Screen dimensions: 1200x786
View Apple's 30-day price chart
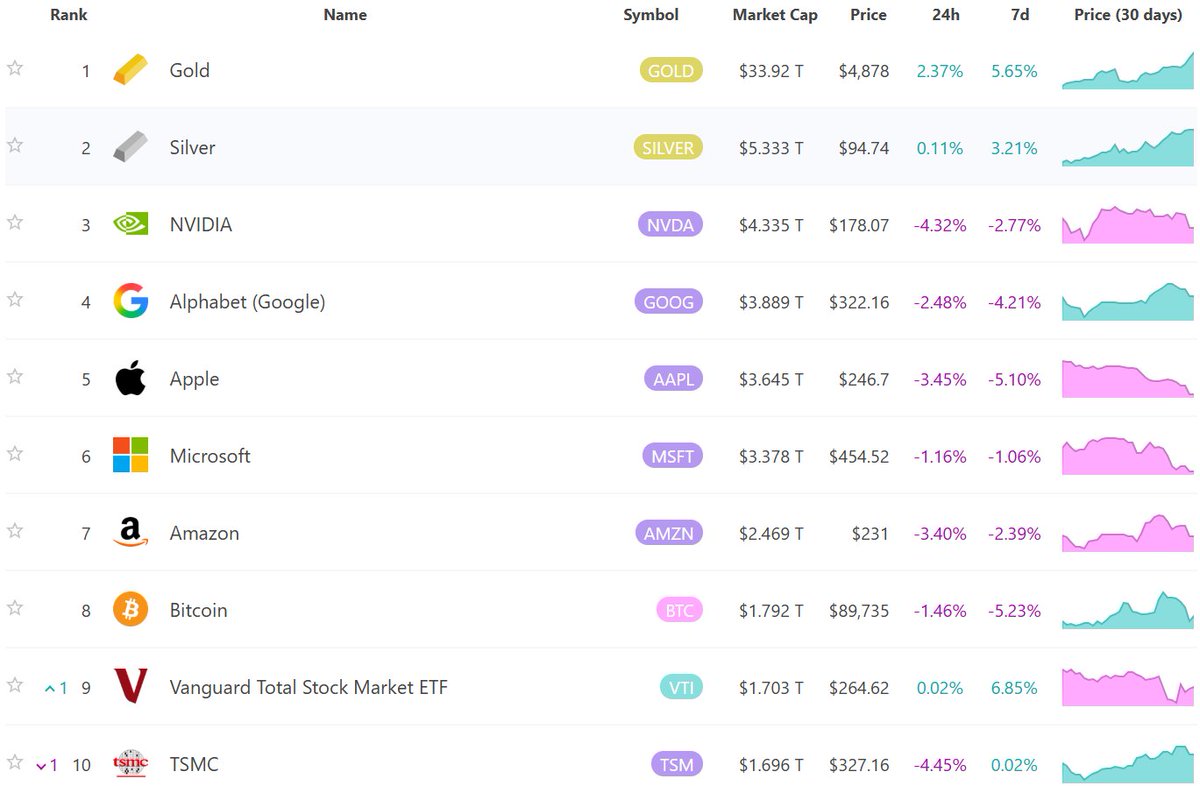pos(1128,379)
